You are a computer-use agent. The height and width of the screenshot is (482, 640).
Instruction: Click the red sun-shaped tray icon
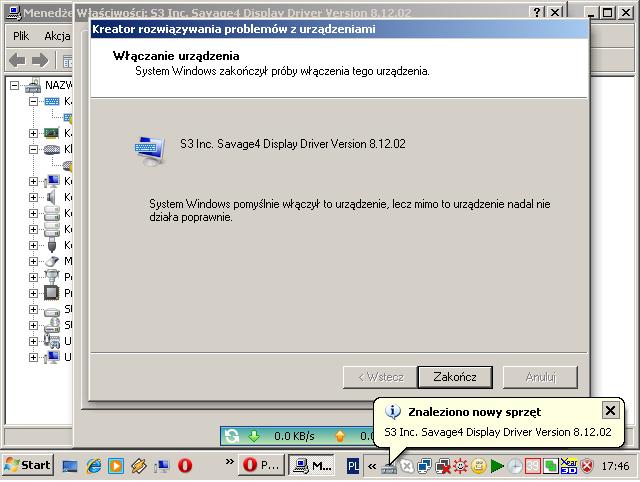[x=460, y=466]
